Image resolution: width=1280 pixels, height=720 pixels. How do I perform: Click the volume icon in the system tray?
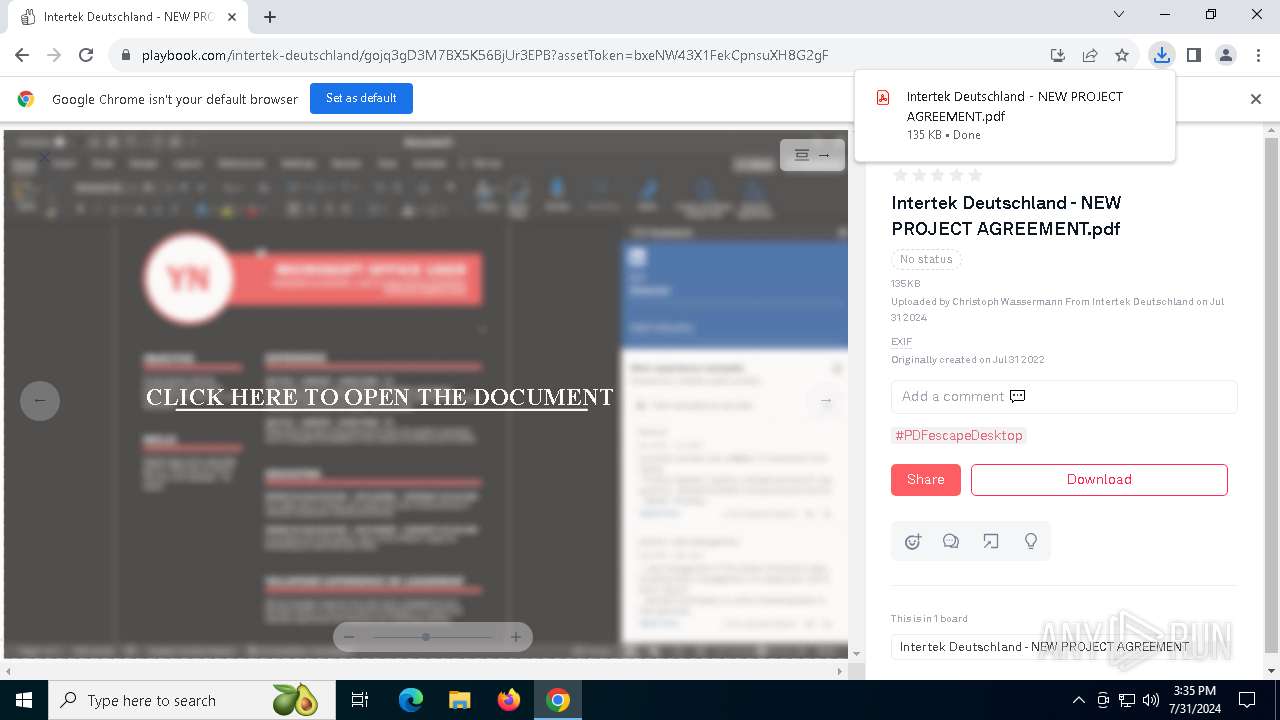coord(1150,700)
